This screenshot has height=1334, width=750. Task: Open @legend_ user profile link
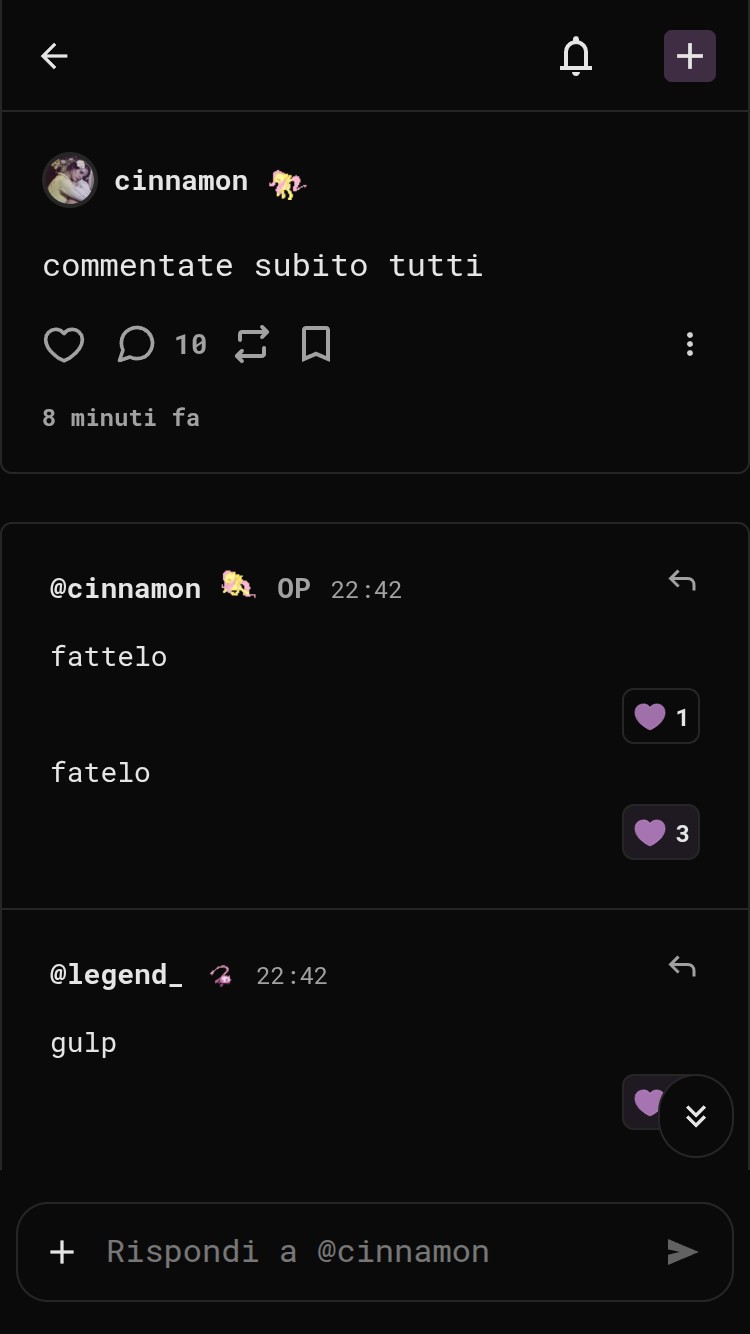click(117, 975)
